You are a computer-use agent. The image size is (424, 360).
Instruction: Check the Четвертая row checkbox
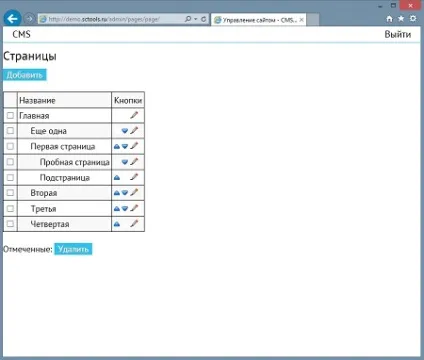click(10, 224)
